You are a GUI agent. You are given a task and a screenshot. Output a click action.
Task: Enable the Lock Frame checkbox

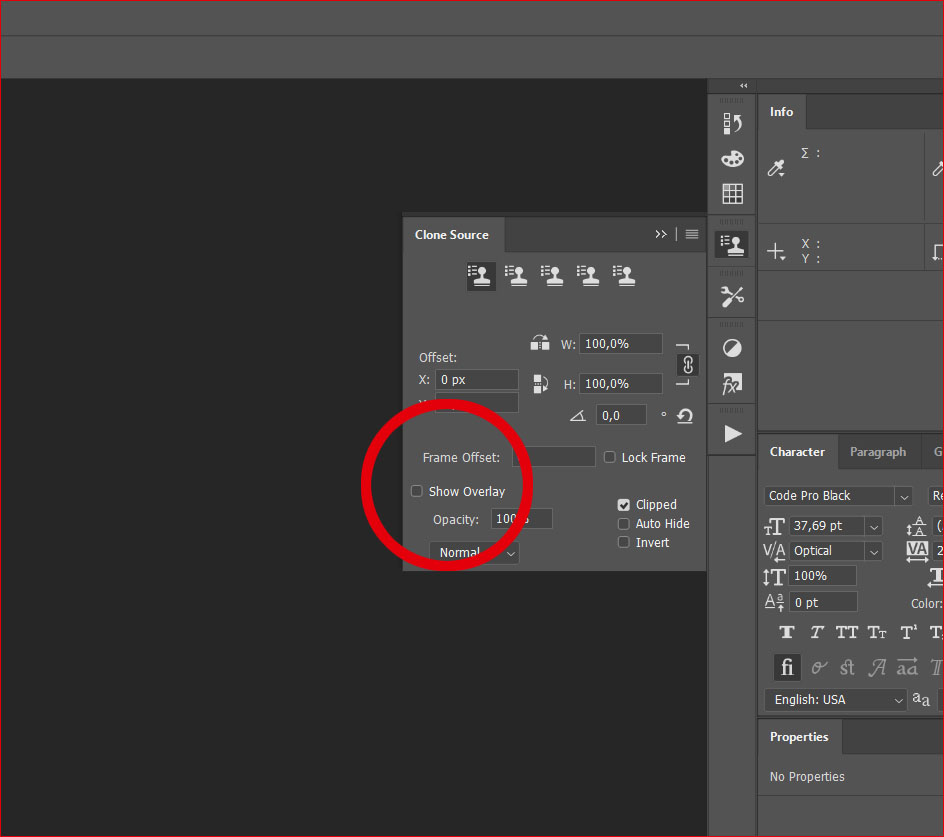pos(610,457)
